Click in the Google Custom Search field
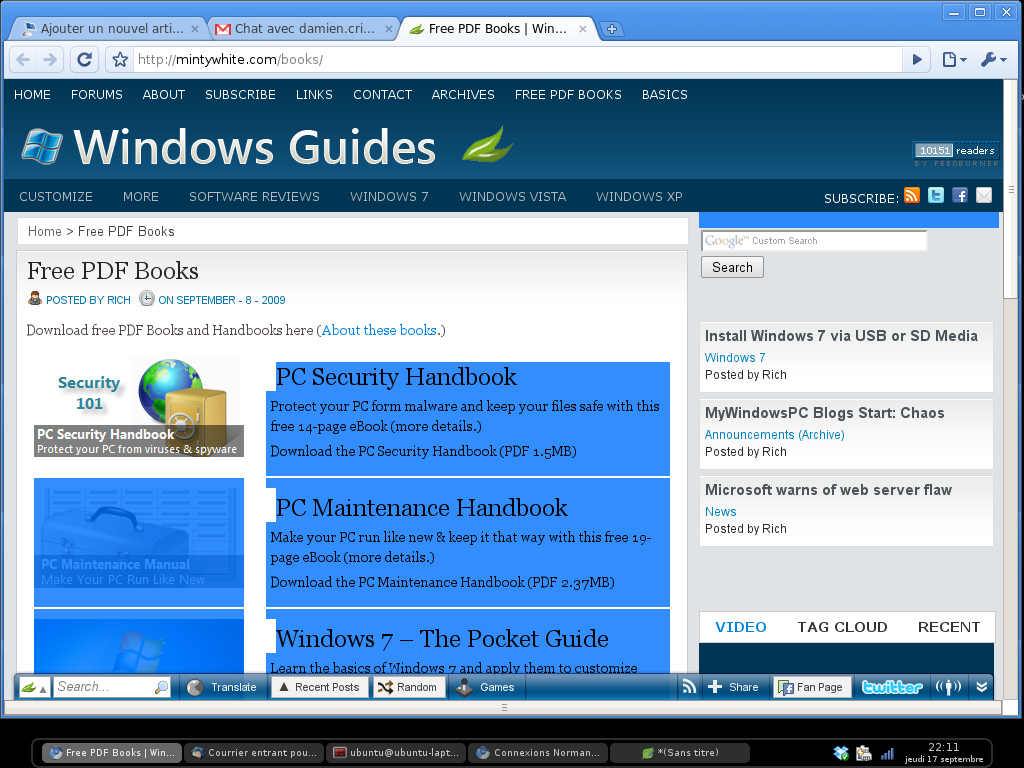This screenshot has height=768, width=1024. click(x=814, y=241)
